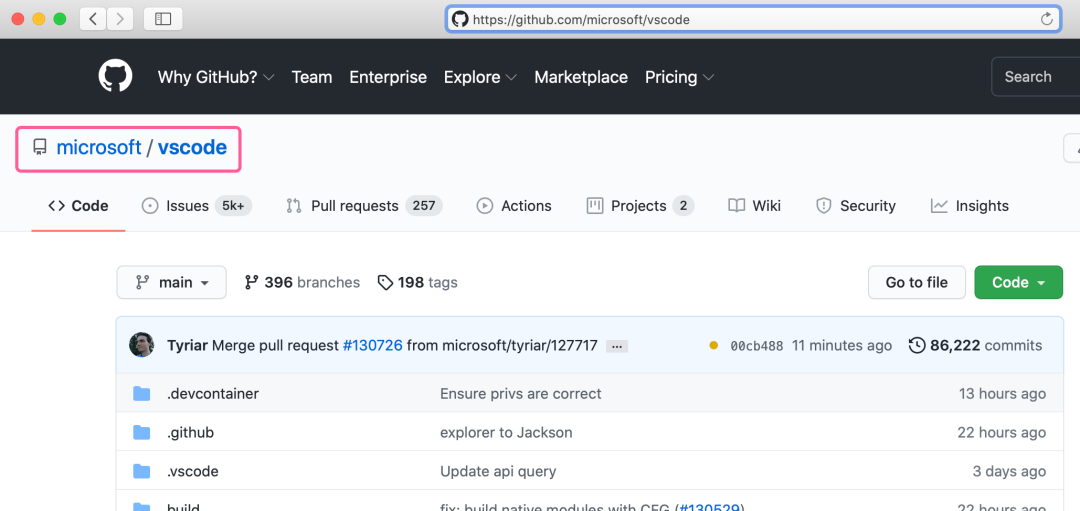The height and width of the screenshot is (511, 1080).
Task: Click the Pull requests 257 counter badge
Action: point(424,206)
